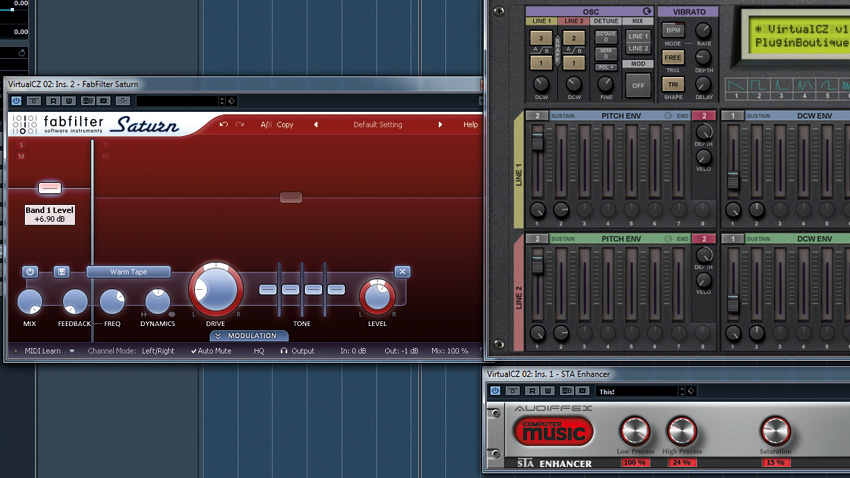Viewport: 850px width, 478px height.
Task: Select the saw-pulse waveform icon 5
Action: point(827,88)
